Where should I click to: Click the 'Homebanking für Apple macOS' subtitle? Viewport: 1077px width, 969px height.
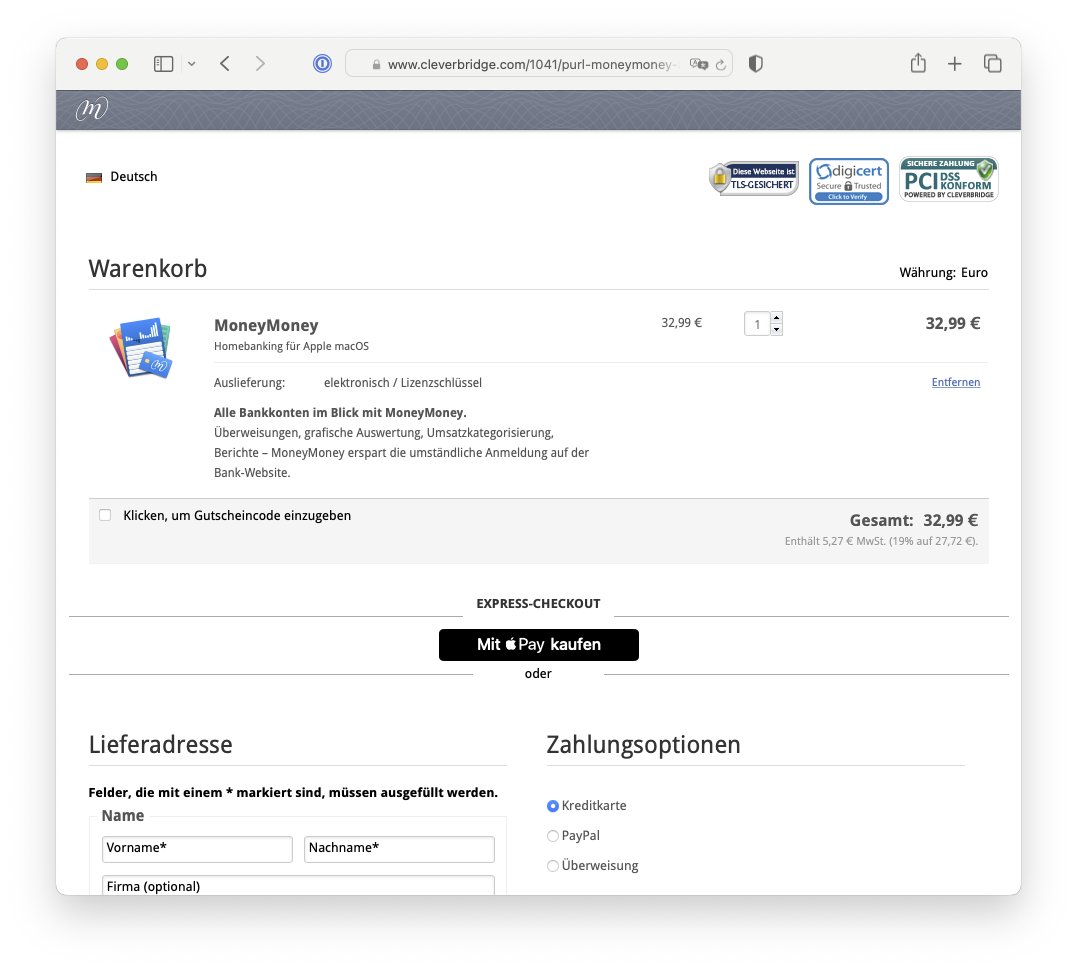click(x=291, y=346)
